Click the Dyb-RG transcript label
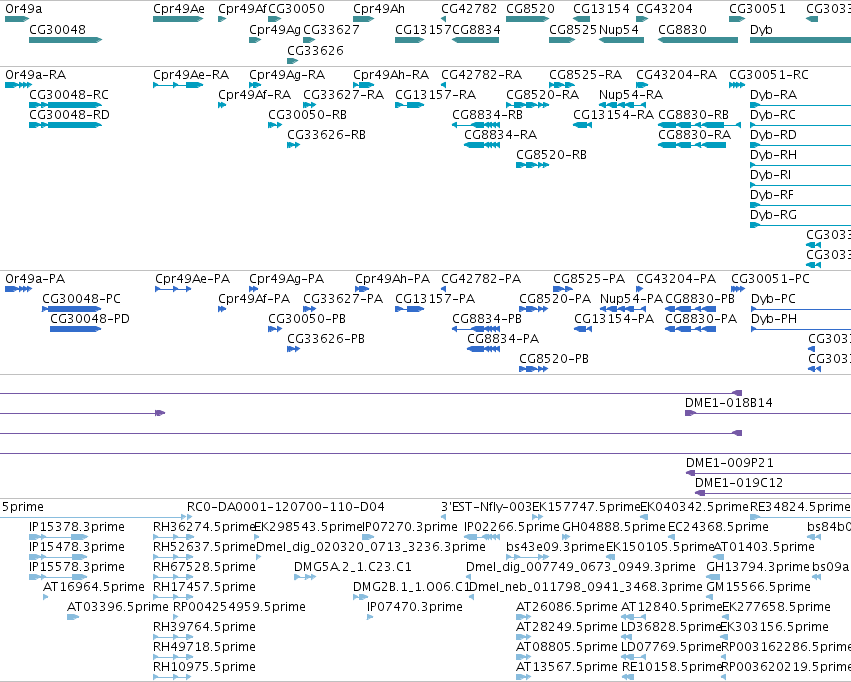The image size is (851, 682). [773, 215]
